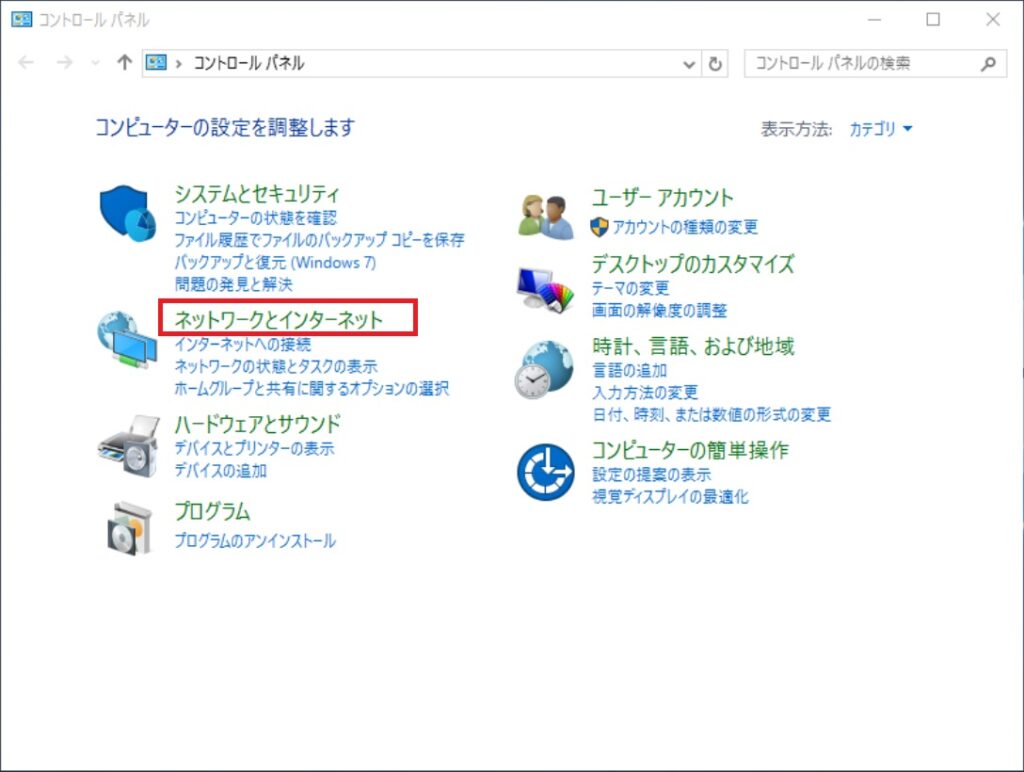Click the back navigation arrow
The image size is (1024, 772).
coord(26,63)
